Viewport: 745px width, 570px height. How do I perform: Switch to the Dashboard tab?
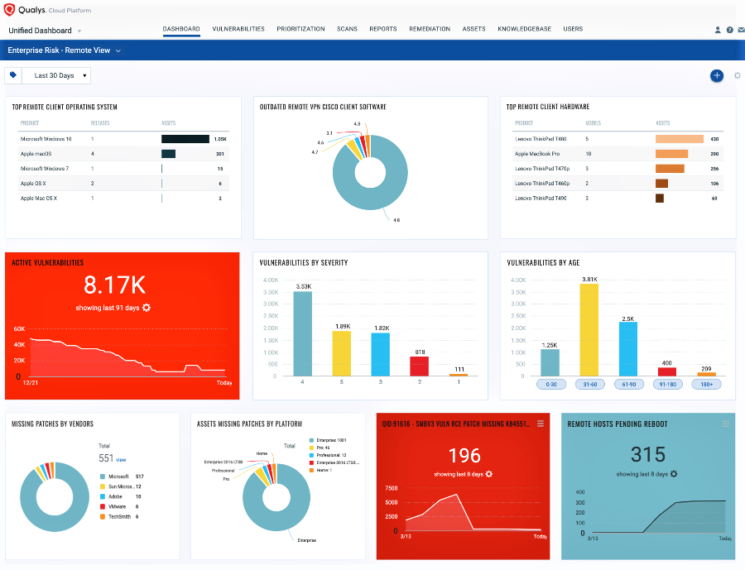(x=181, y=29)
